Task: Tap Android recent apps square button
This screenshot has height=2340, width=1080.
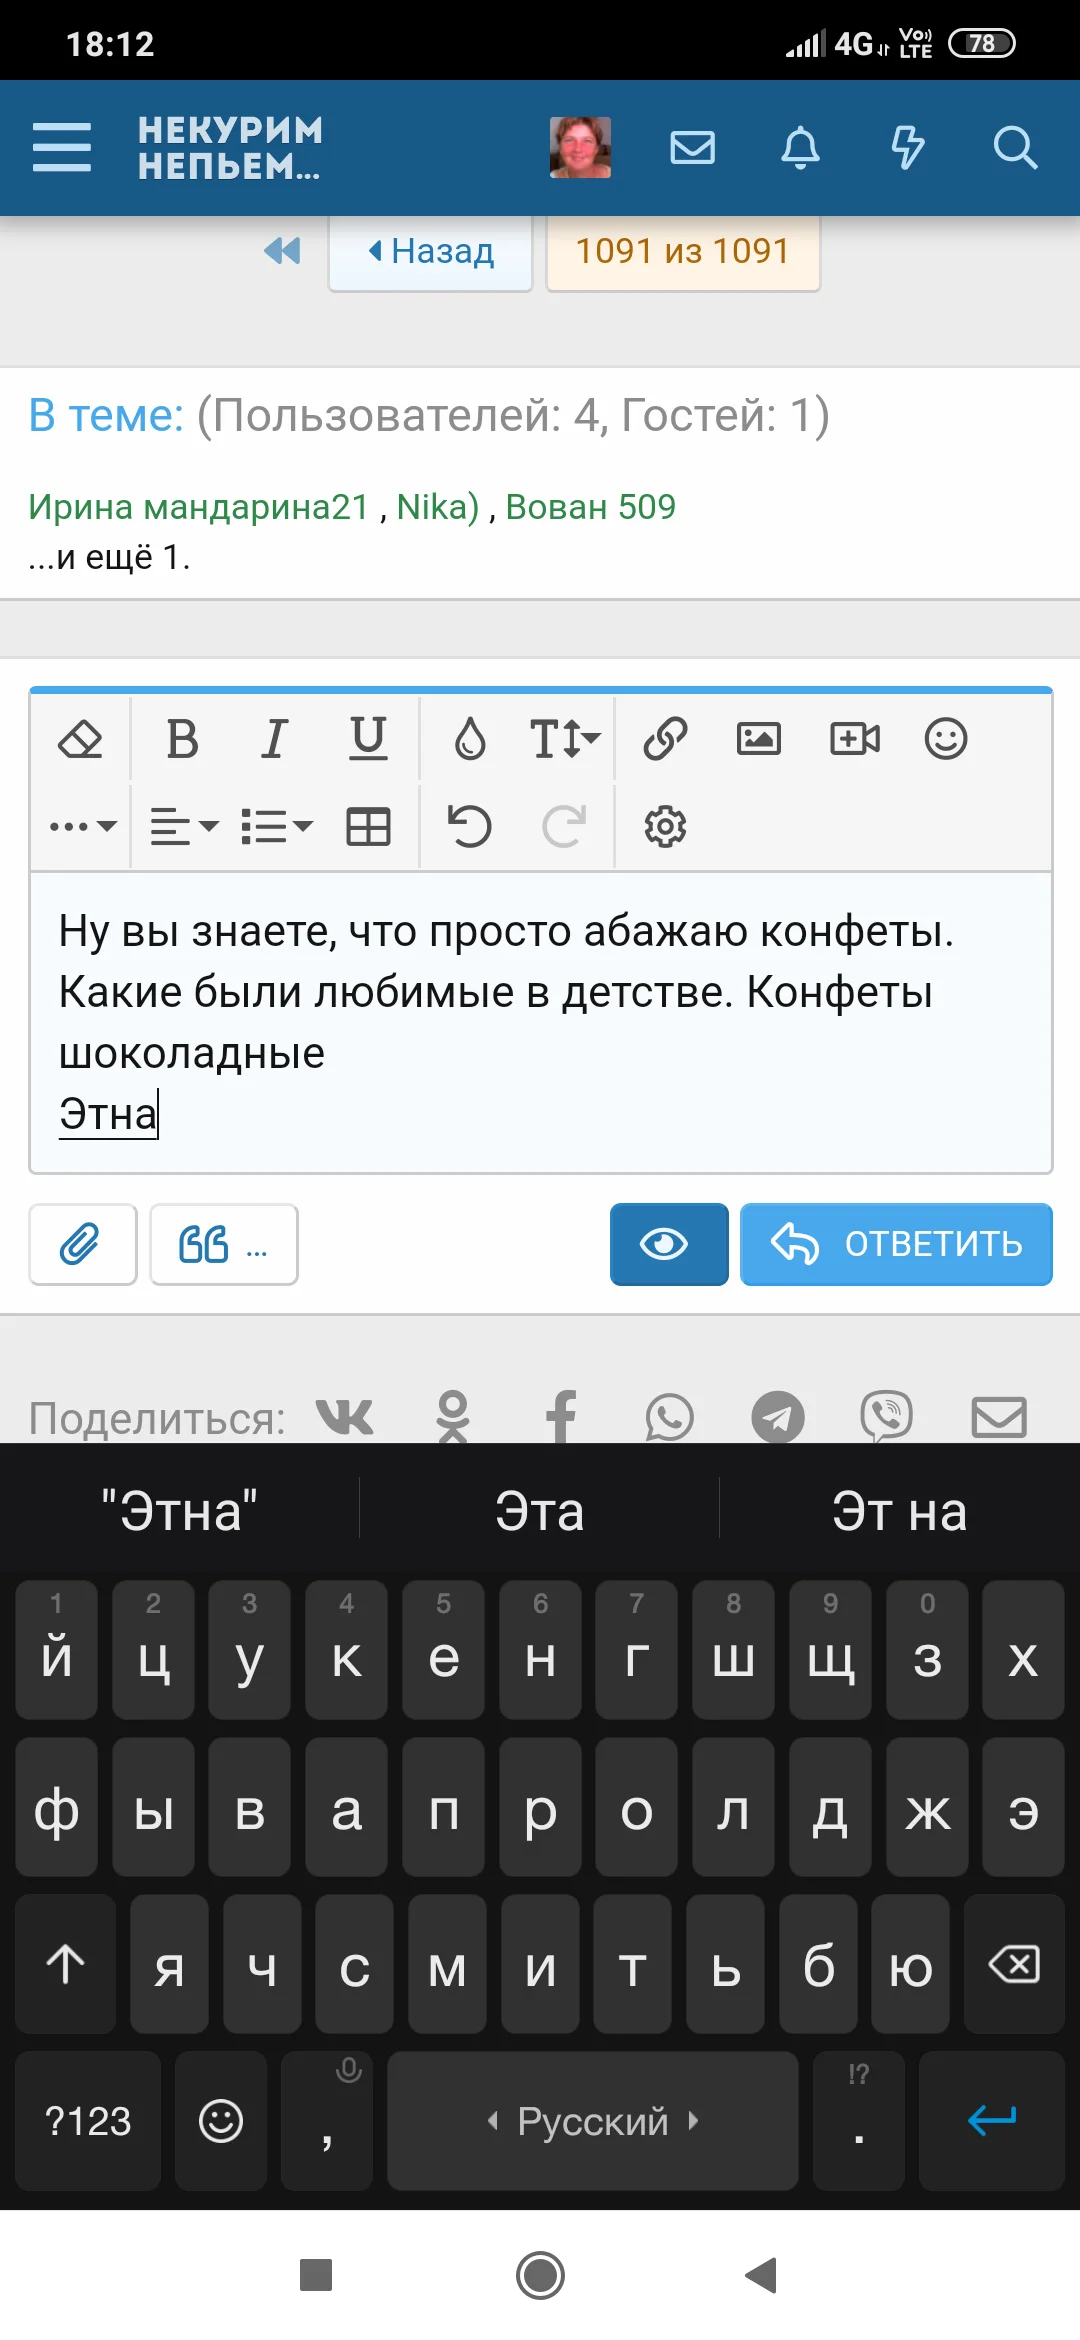Action: pos(316,2275)
